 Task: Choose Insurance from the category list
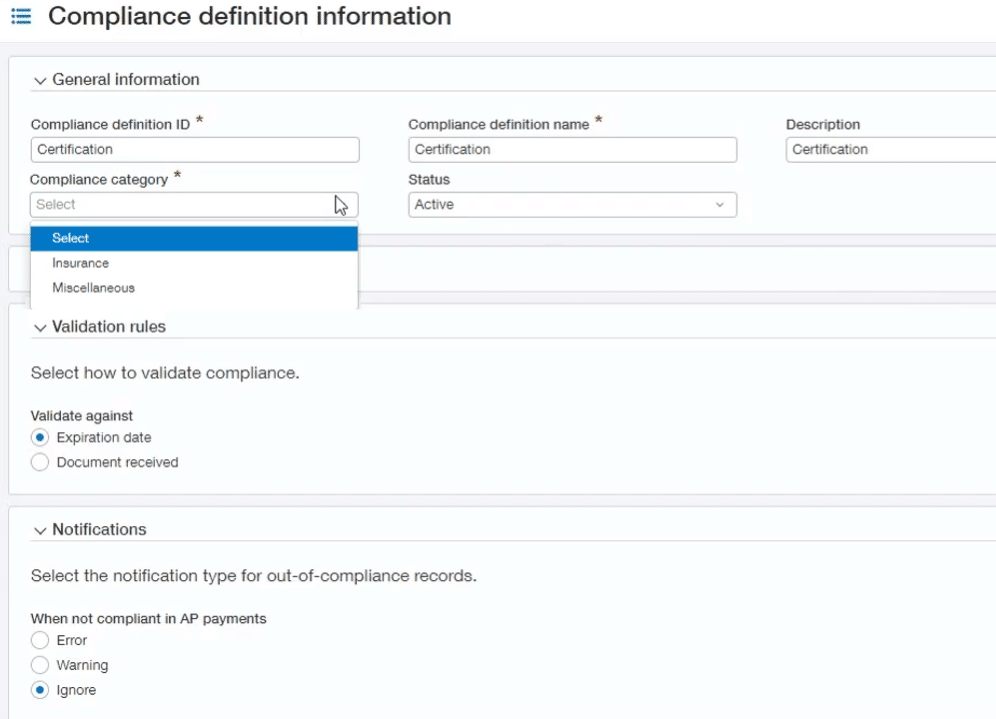tap(80, 263)
